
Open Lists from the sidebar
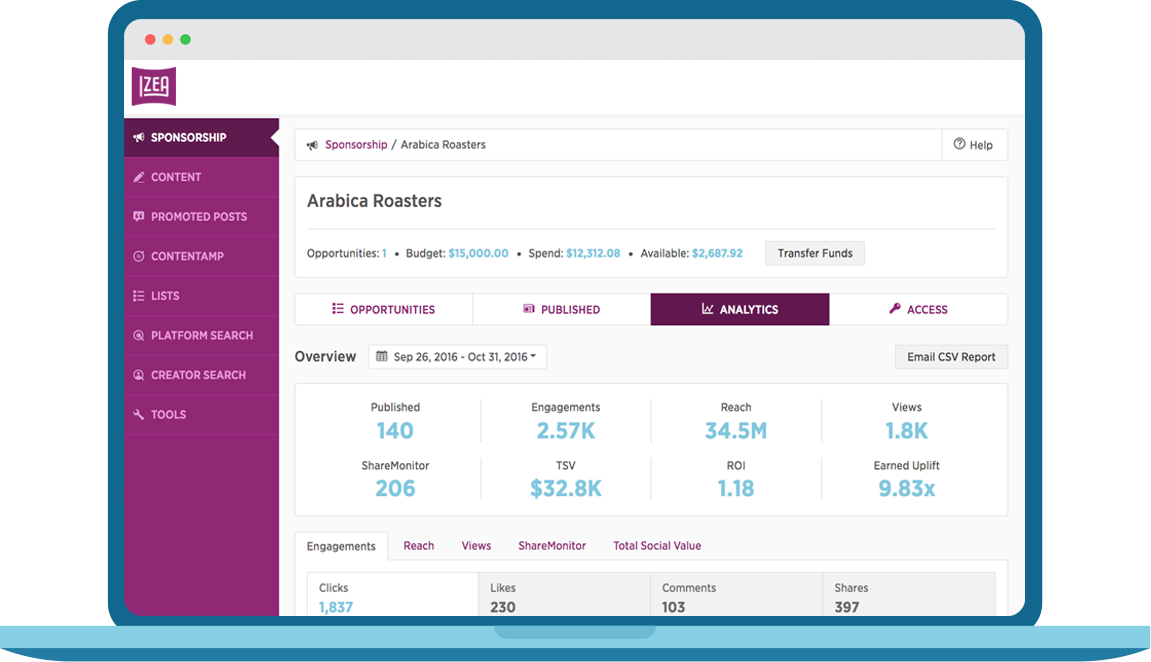(x=202, y=296)
